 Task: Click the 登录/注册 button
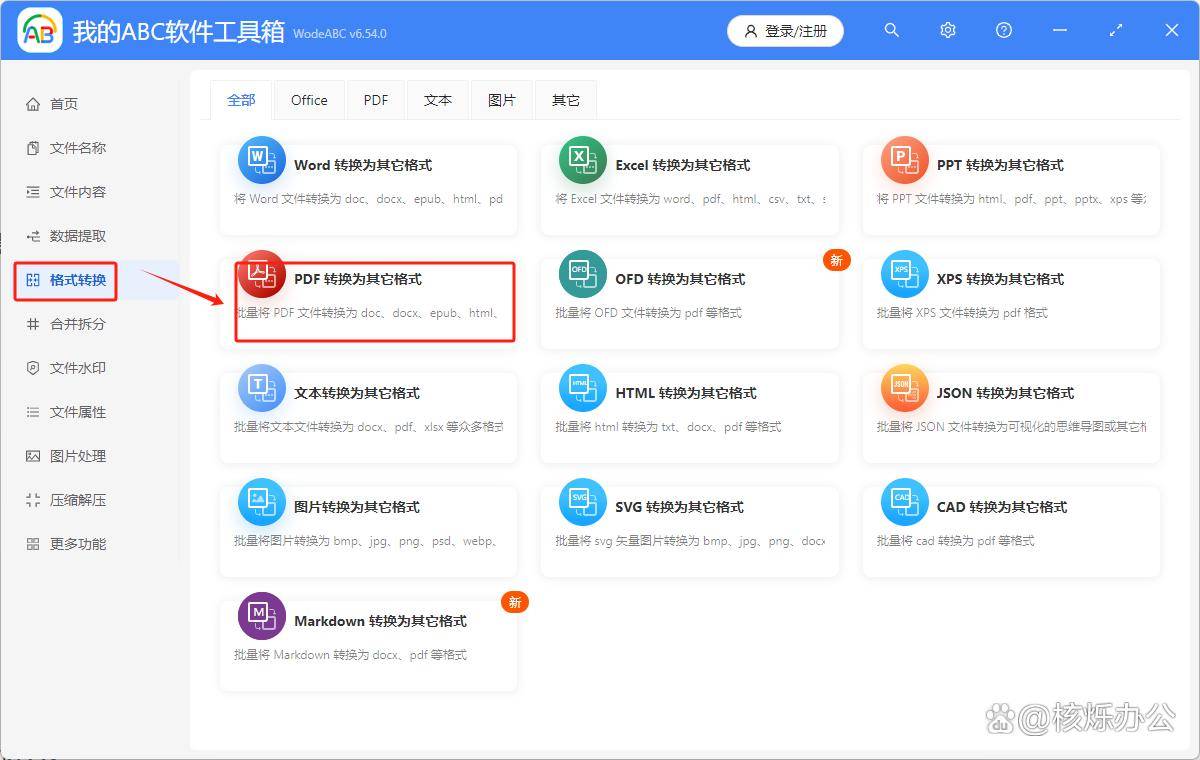(785, 31)
